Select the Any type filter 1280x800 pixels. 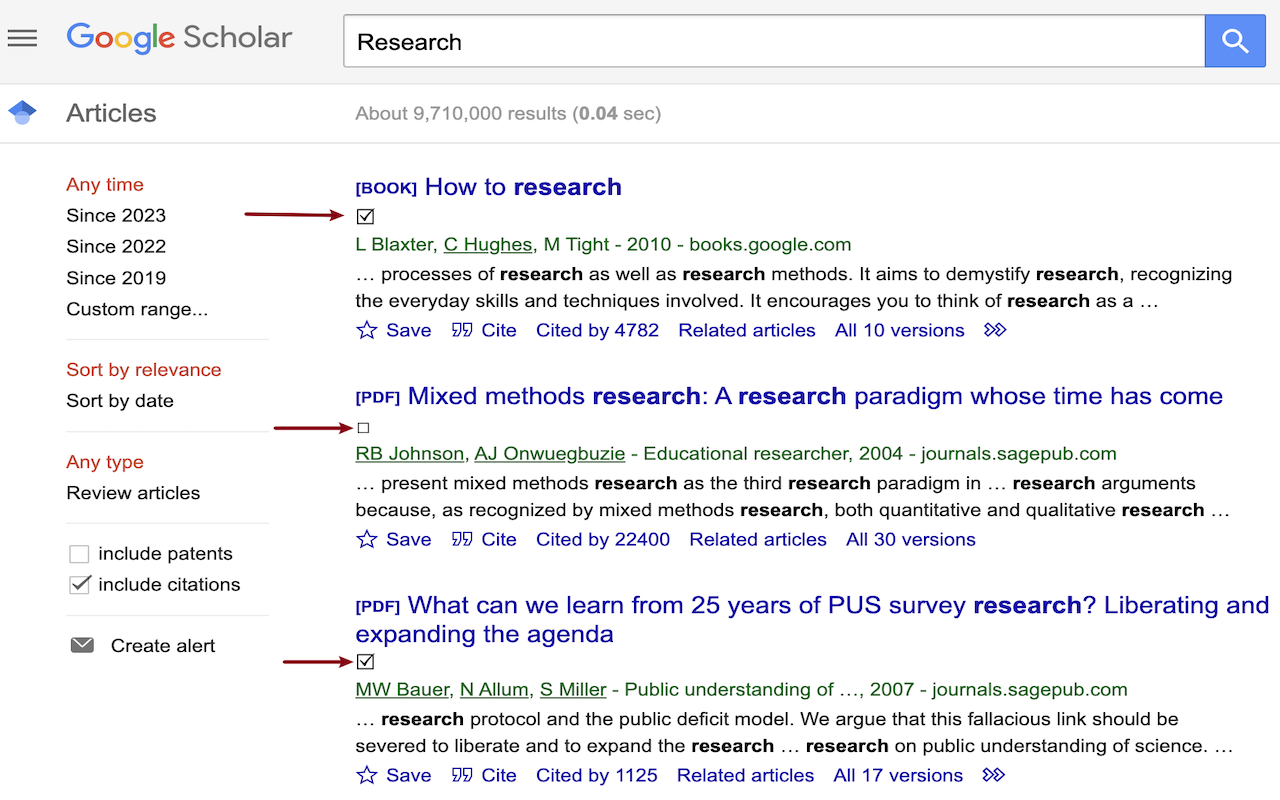[105, 462]
